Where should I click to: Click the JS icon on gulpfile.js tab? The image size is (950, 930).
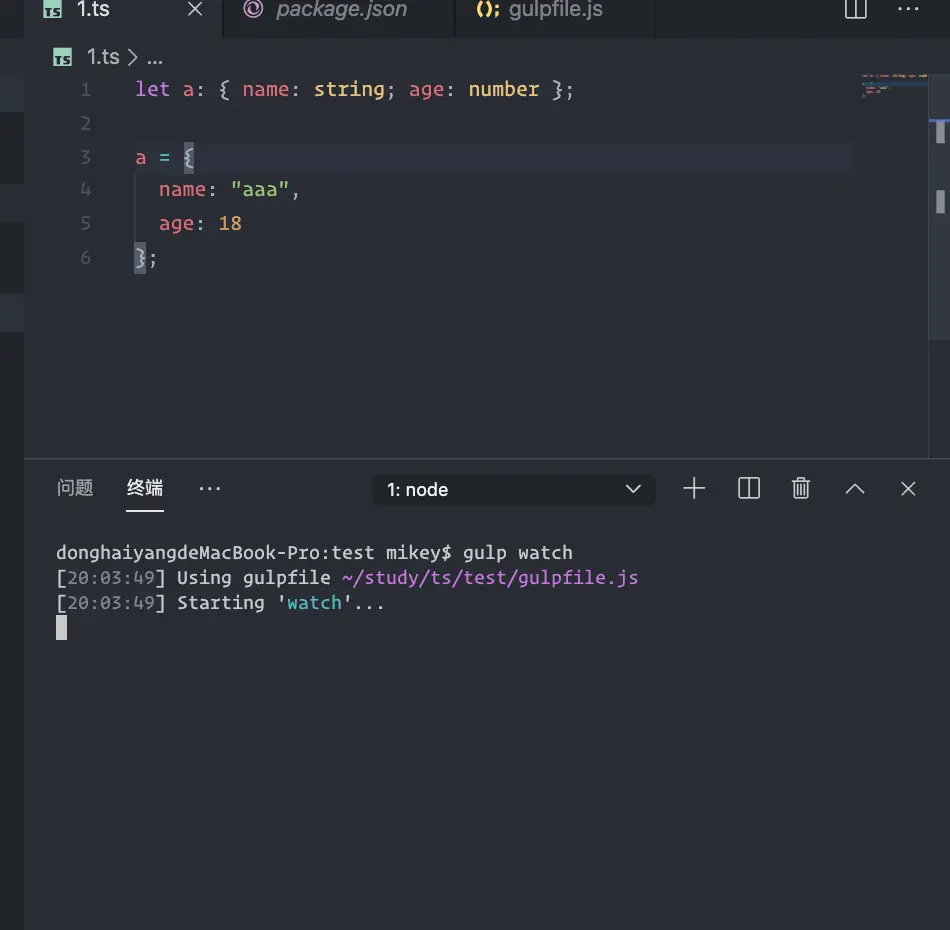(x=488, y=10)
